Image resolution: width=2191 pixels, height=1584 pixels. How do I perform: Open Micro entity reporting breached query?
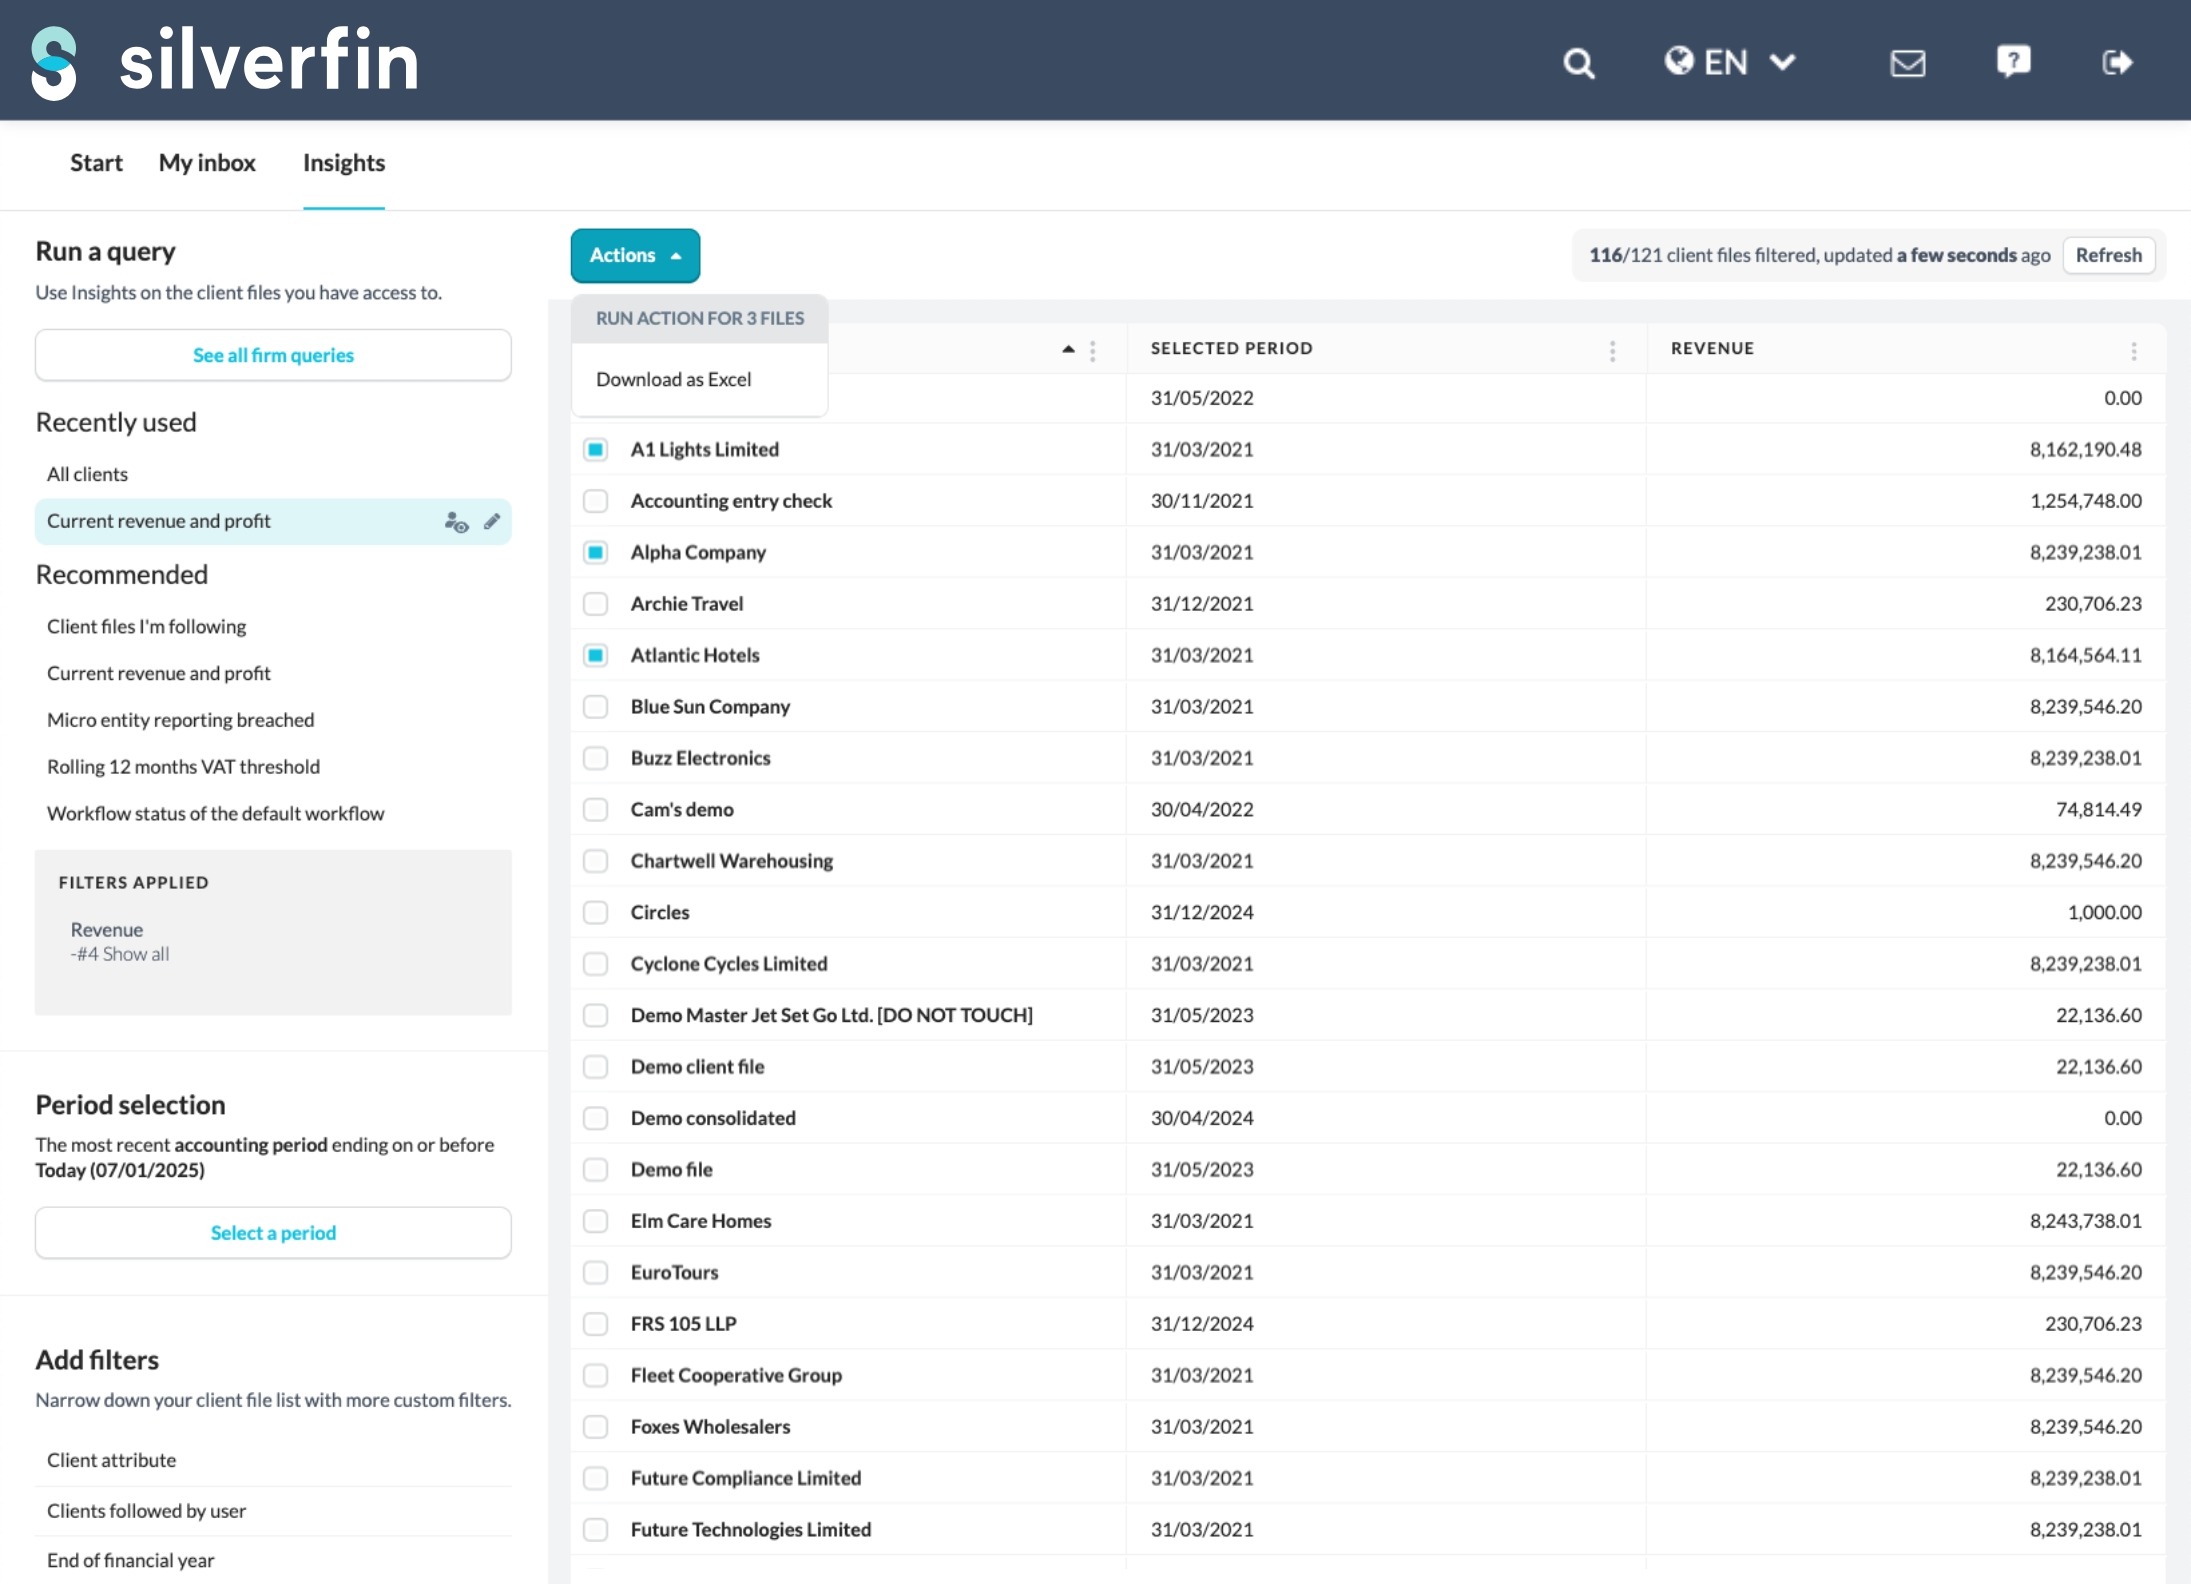[x=180, y=720]
